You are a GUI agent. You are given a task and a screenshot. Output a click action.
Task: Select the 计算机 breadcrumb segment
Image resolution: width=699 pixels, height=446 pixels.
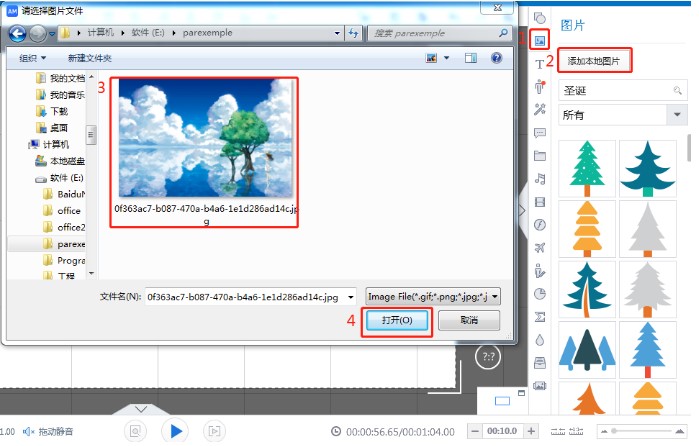[x=100, y=33]
